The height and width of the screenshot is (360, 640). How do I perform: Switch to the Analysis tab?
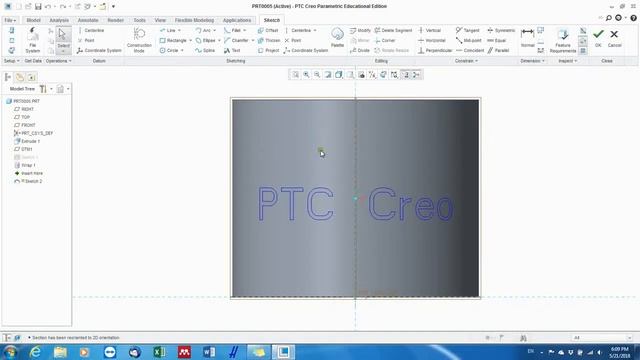point(59,20)
